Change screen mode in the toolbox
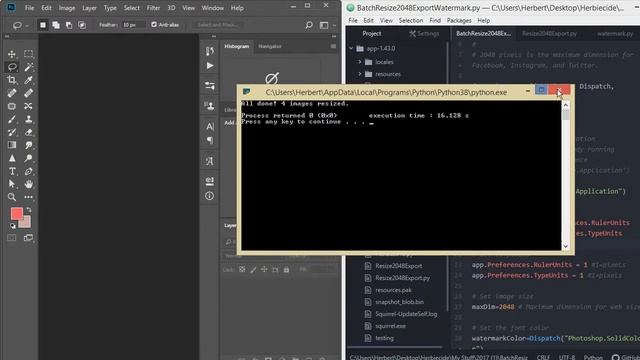The height and width of the screenshot is (360, 640). 29,238
